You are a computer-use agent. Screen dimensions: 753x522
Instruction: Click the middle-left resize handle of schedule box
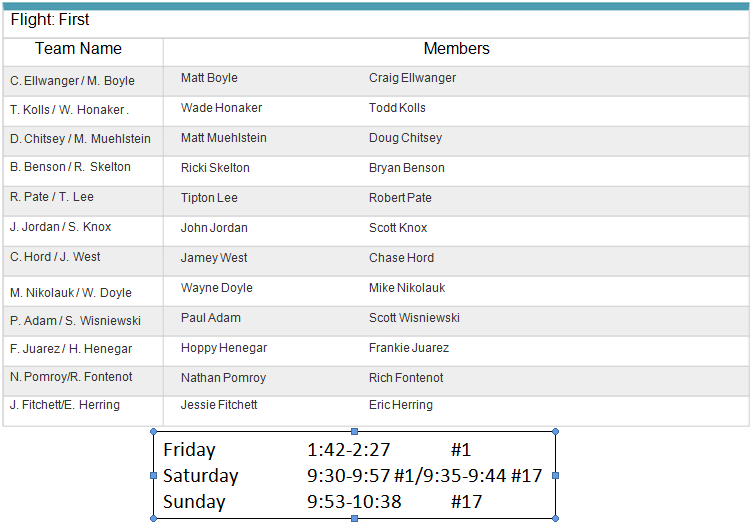153,475
